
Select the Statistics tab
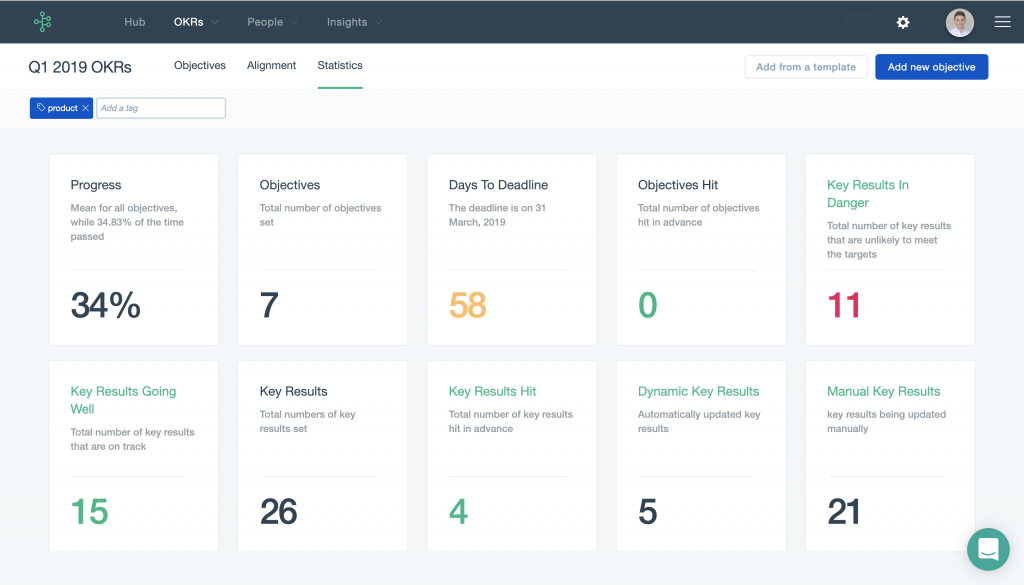(340, 65)
